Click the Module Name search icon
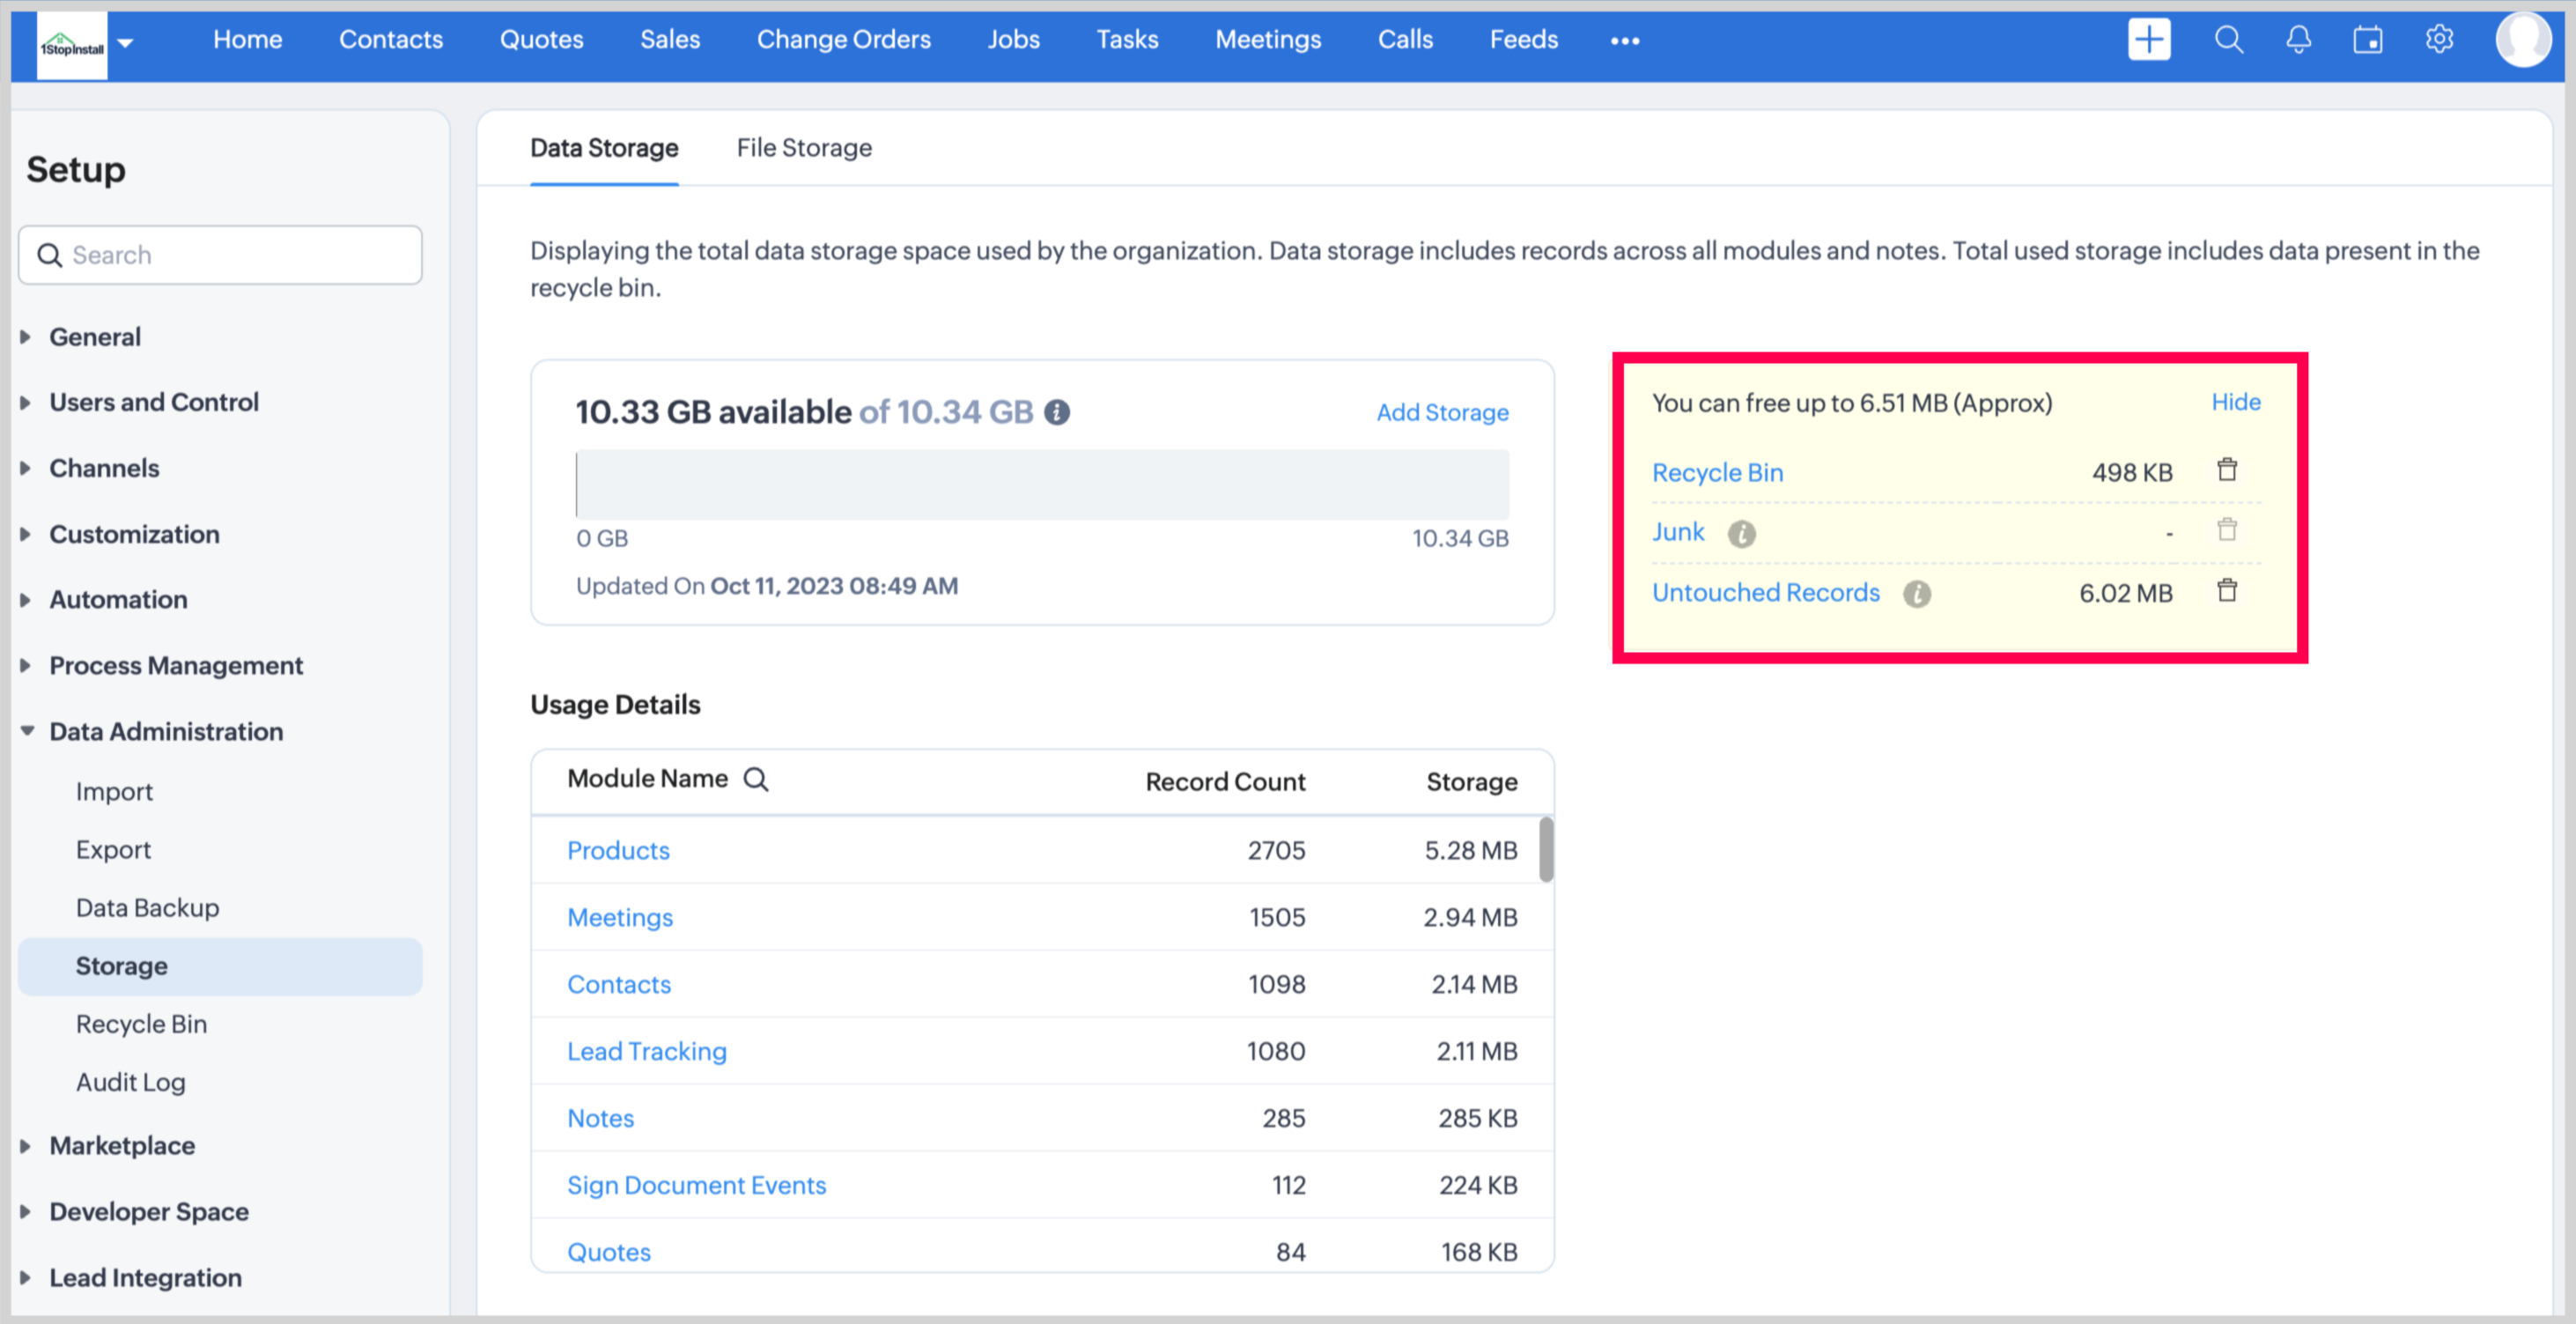The image size is (2576, 1324). (x=756, y=779)
